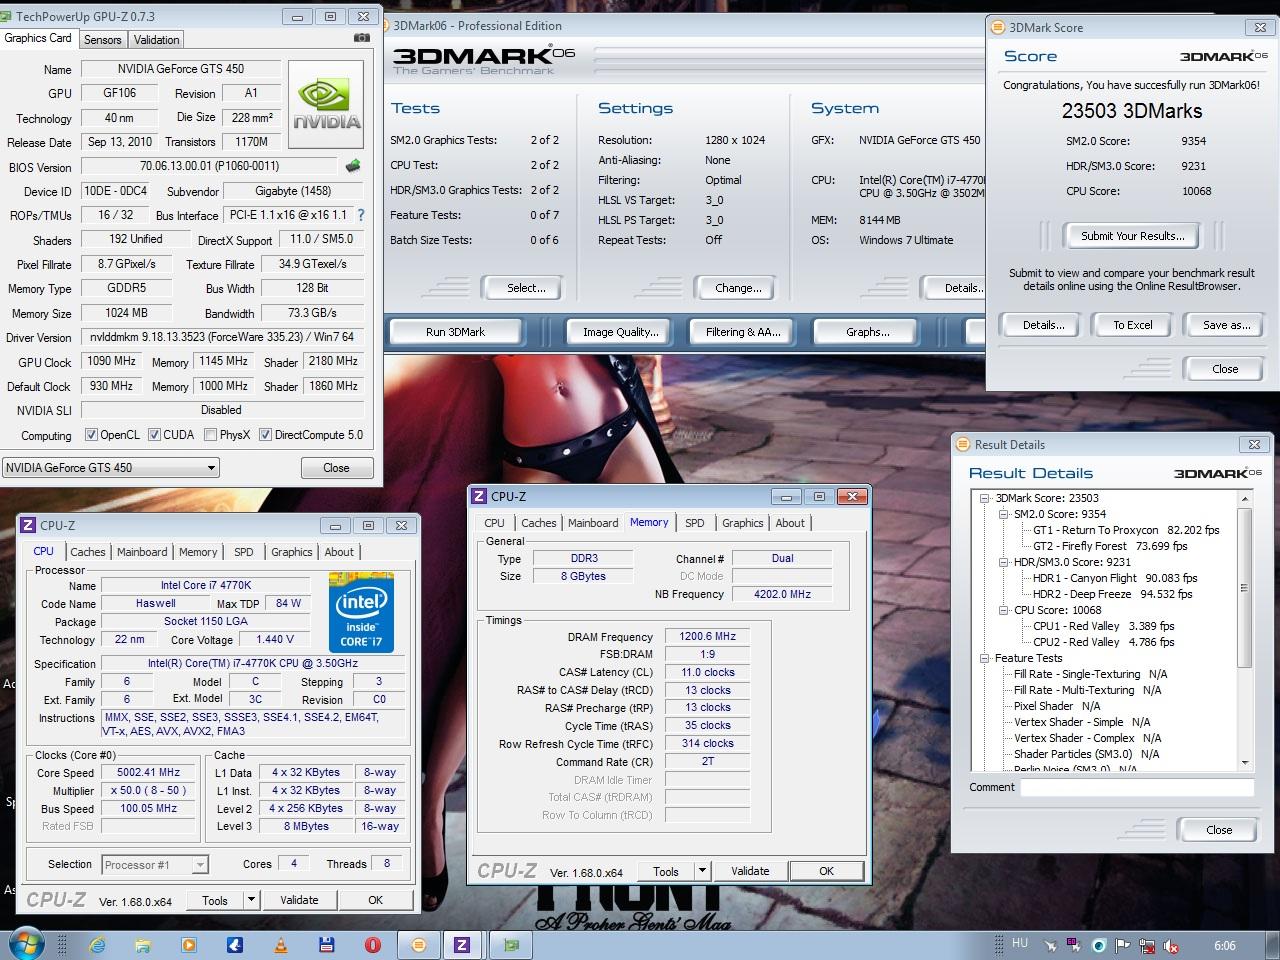This screenshot has width=1280, height=960.
Task: Click the GPU-Z camera screenshot icon
Action: click(361, 38)
